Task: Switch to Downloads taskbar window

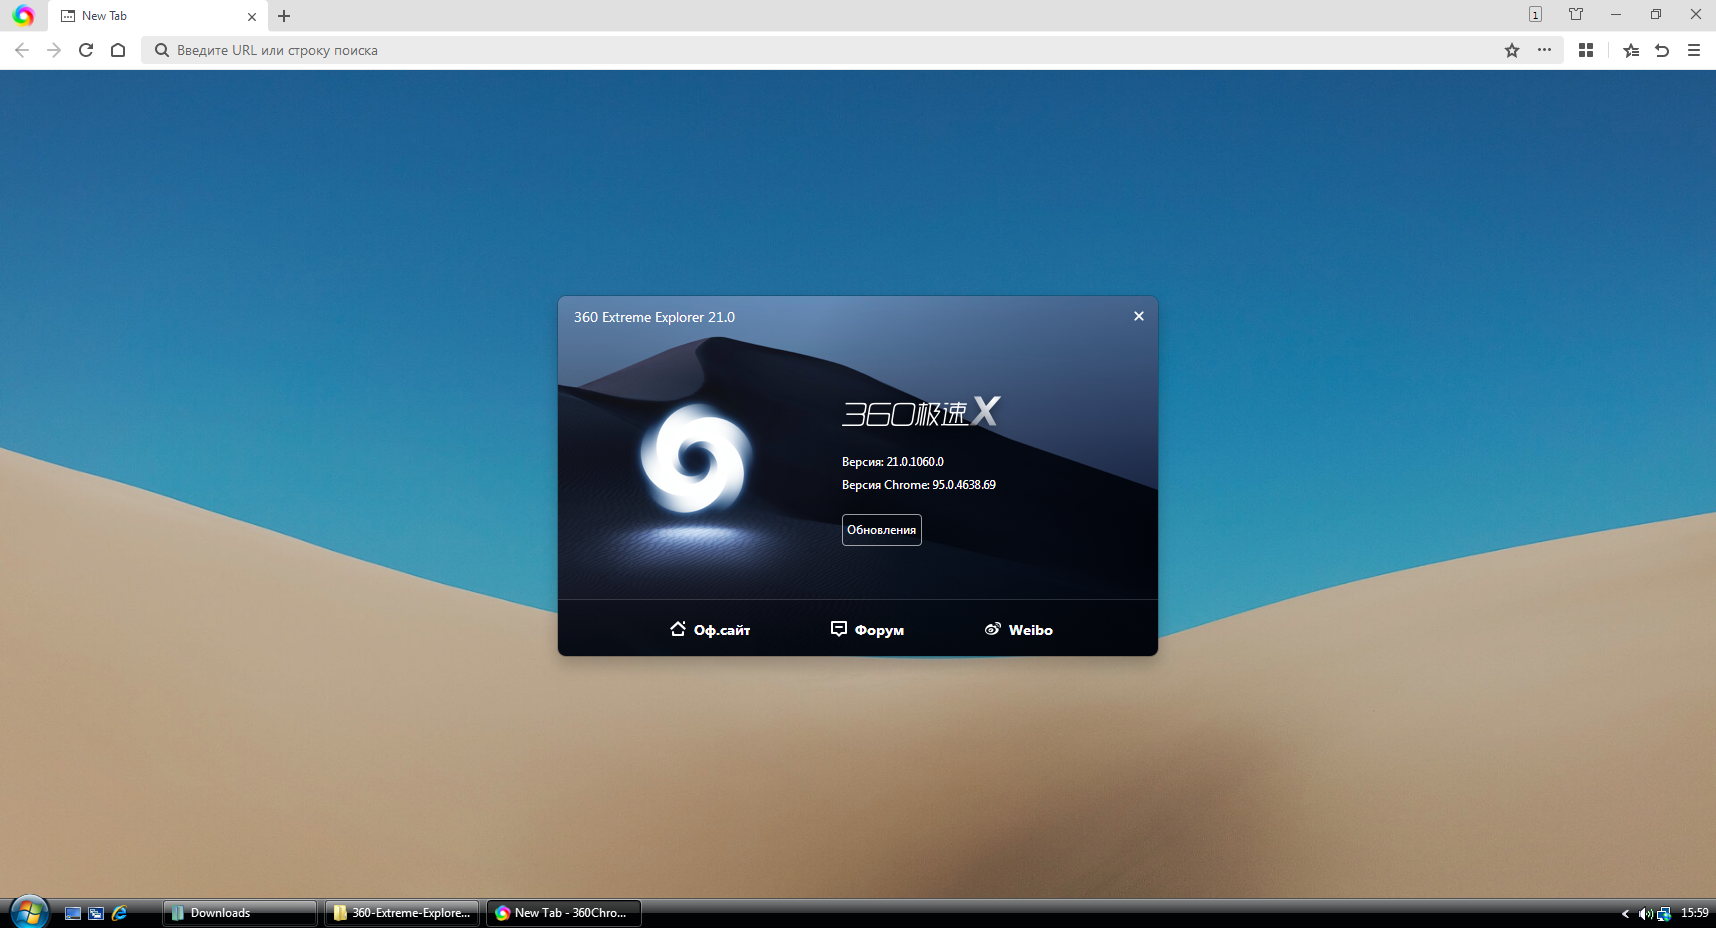Action: 240,913
